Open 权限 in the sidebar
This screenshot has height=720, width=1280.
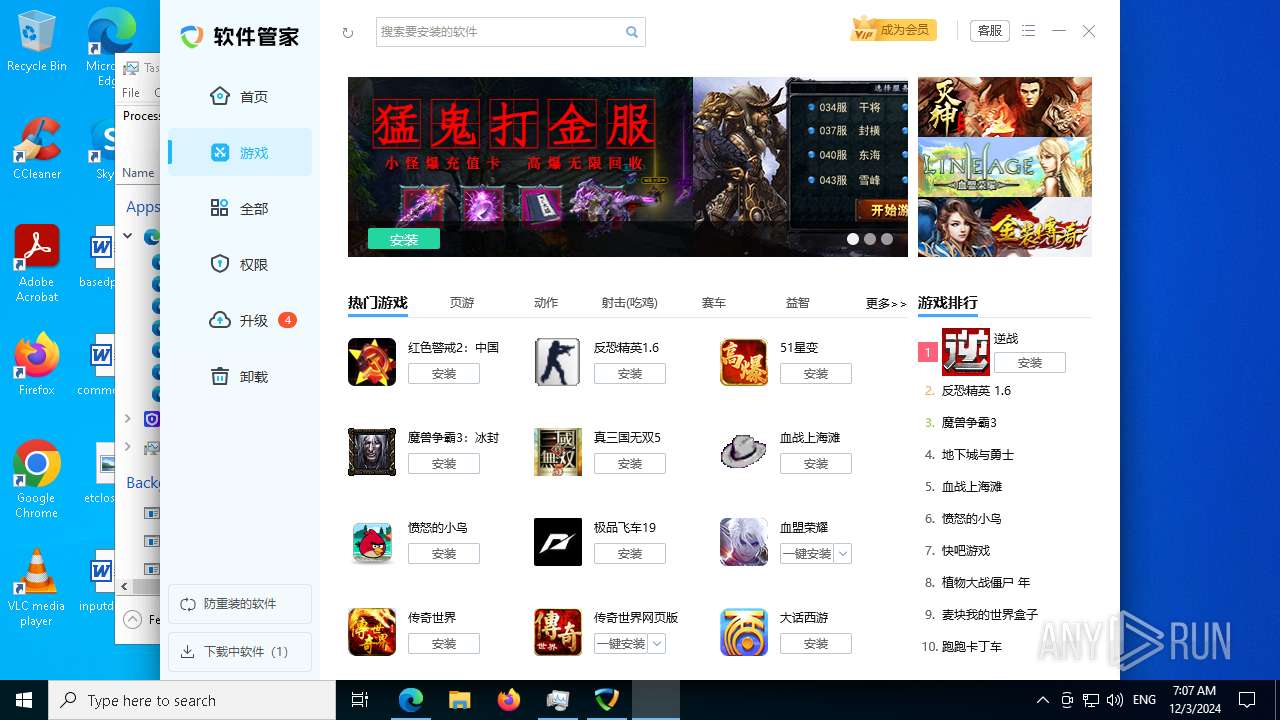[240, 264]
